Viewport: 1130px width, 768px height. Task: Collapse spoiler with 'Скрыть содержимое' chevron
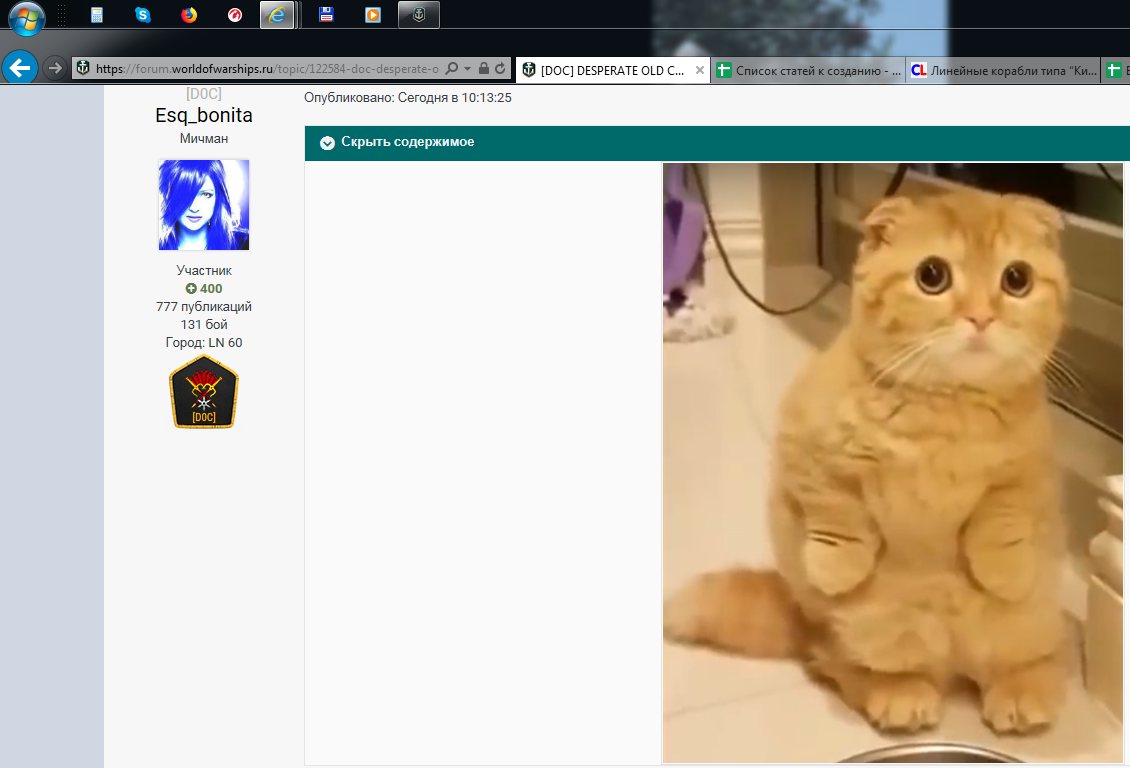pyautogui.click(x=327, y=143)
